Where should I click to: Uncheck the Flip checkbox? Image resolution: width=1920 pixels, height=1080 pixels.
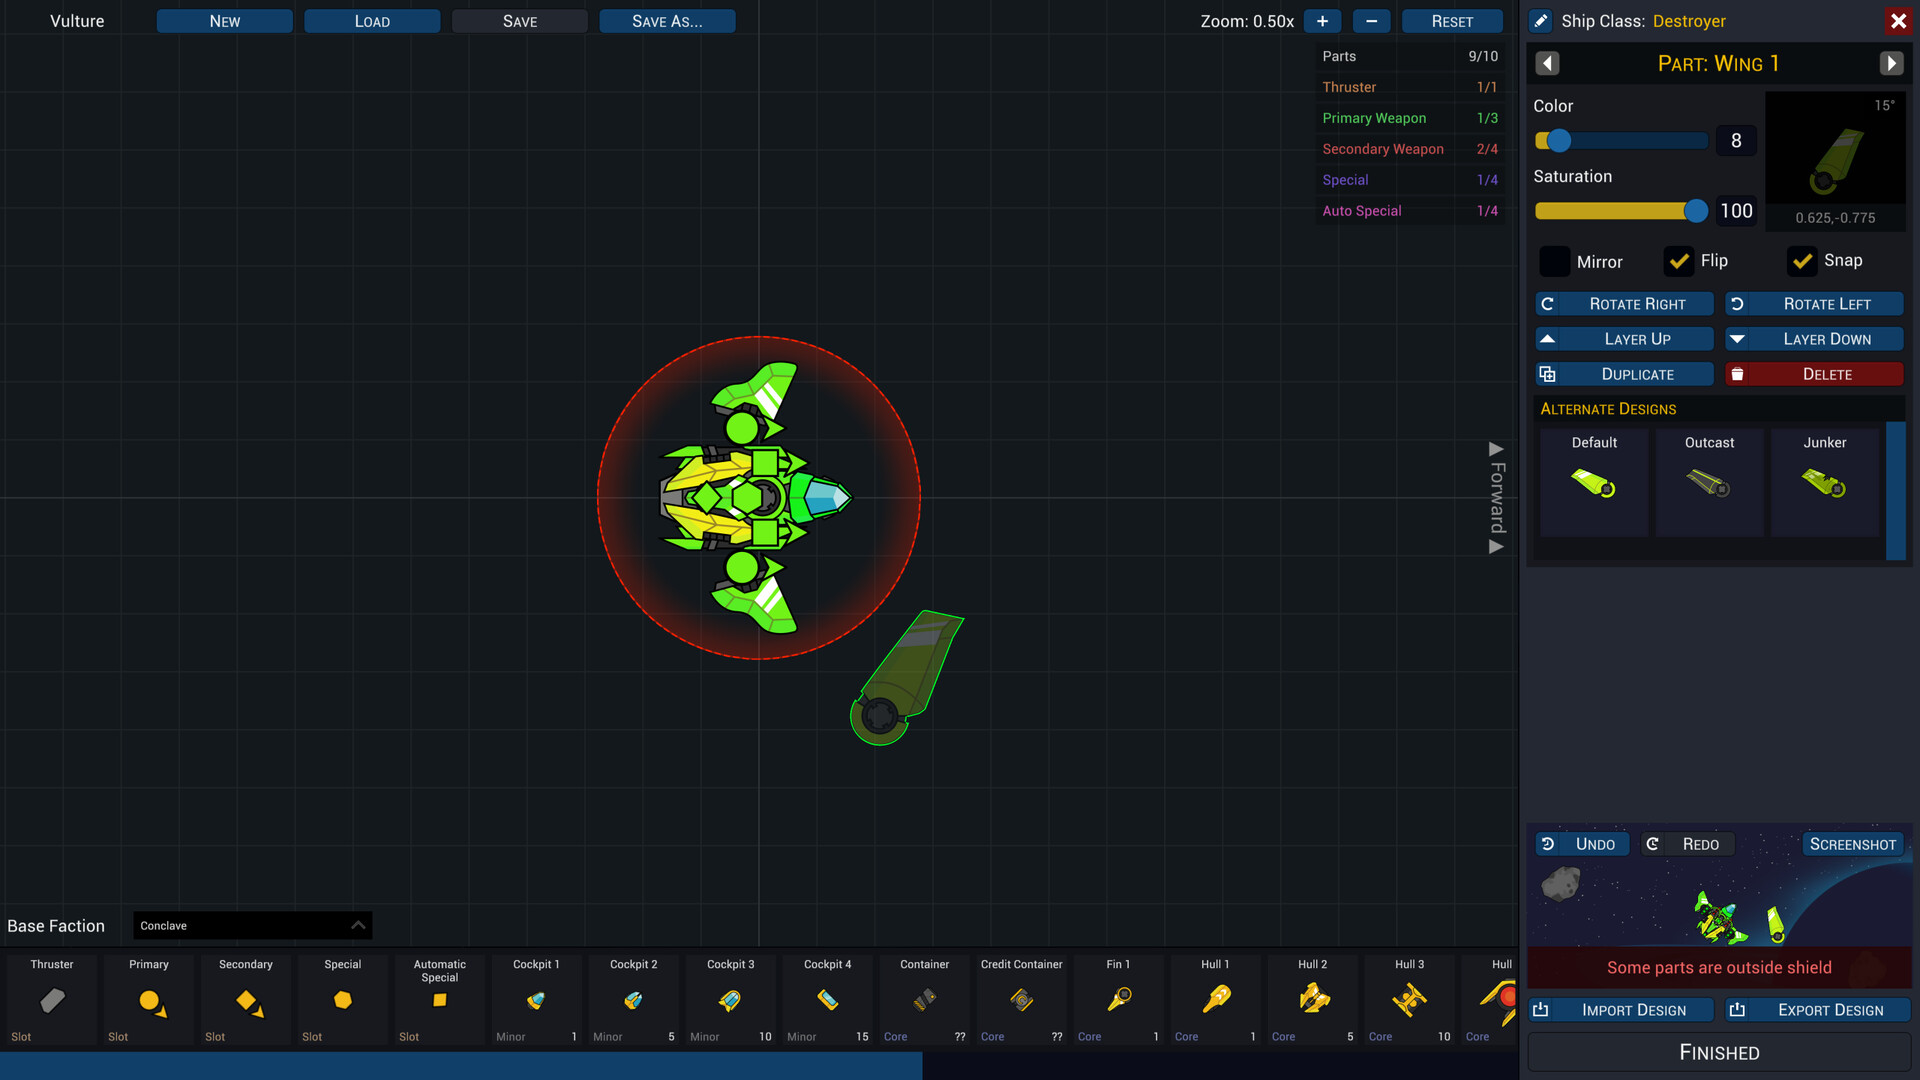[x=1679, y=261]
